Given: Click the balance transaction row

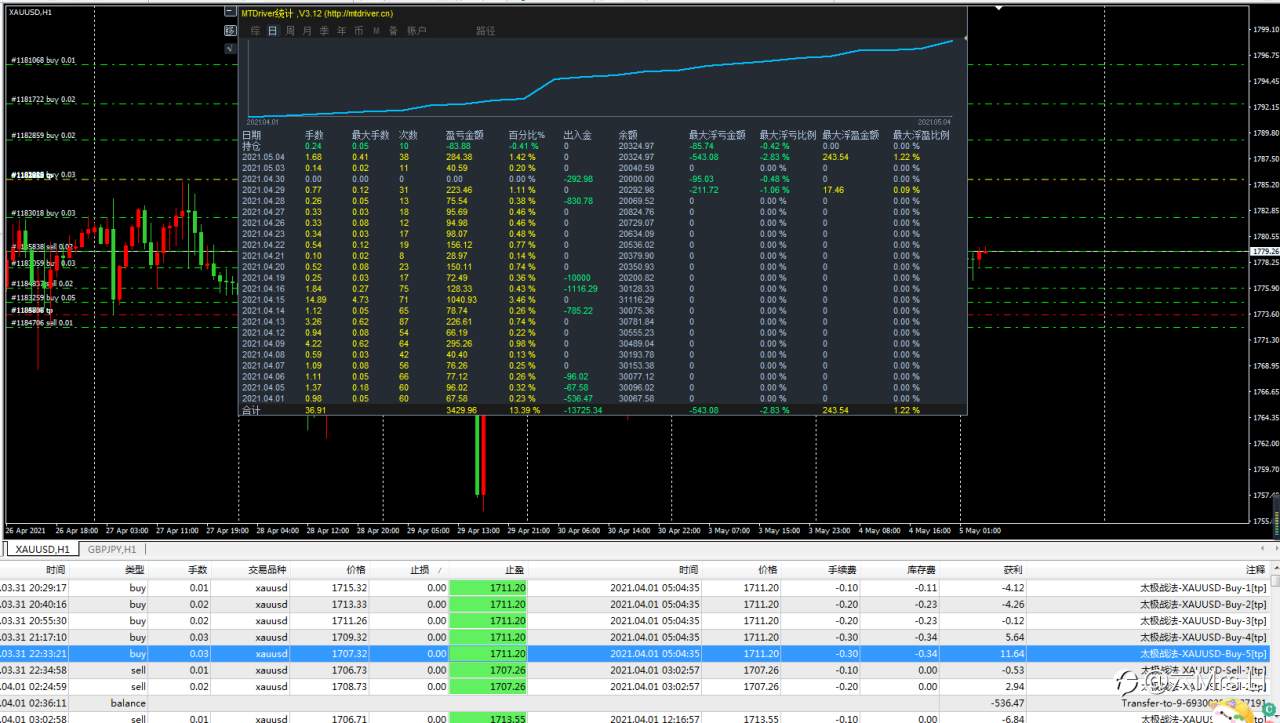Looking at the screenshot, I should (636, 702).
